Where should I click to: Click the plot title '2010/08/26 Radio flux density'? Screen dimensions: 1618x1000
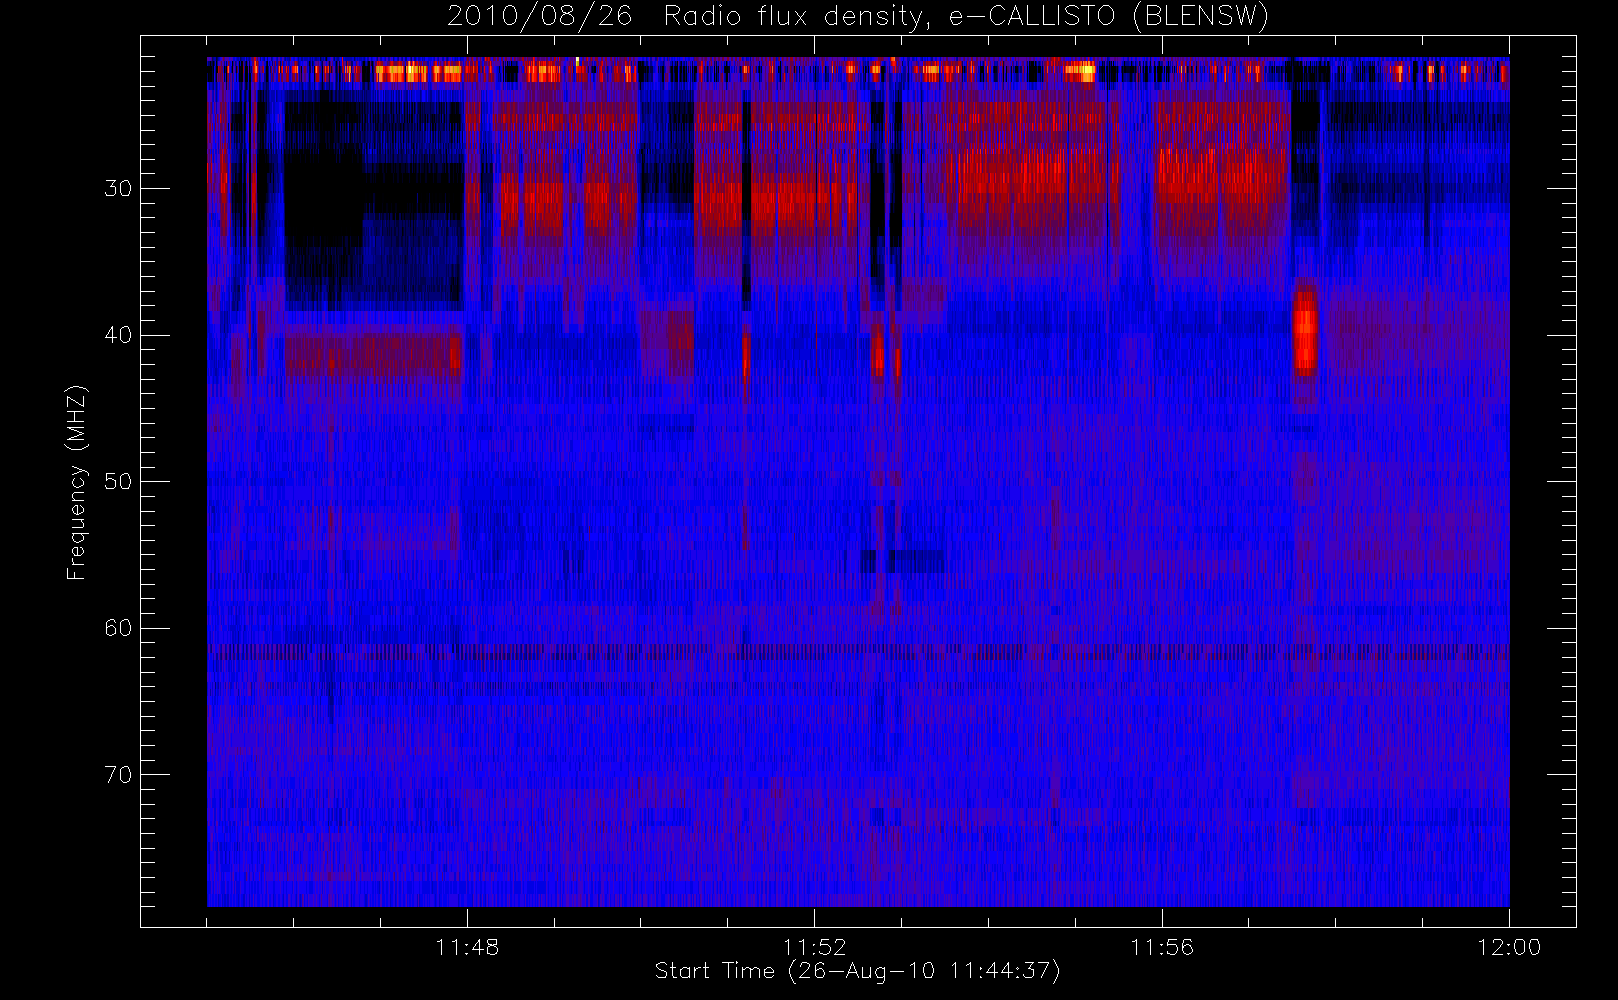858,17
